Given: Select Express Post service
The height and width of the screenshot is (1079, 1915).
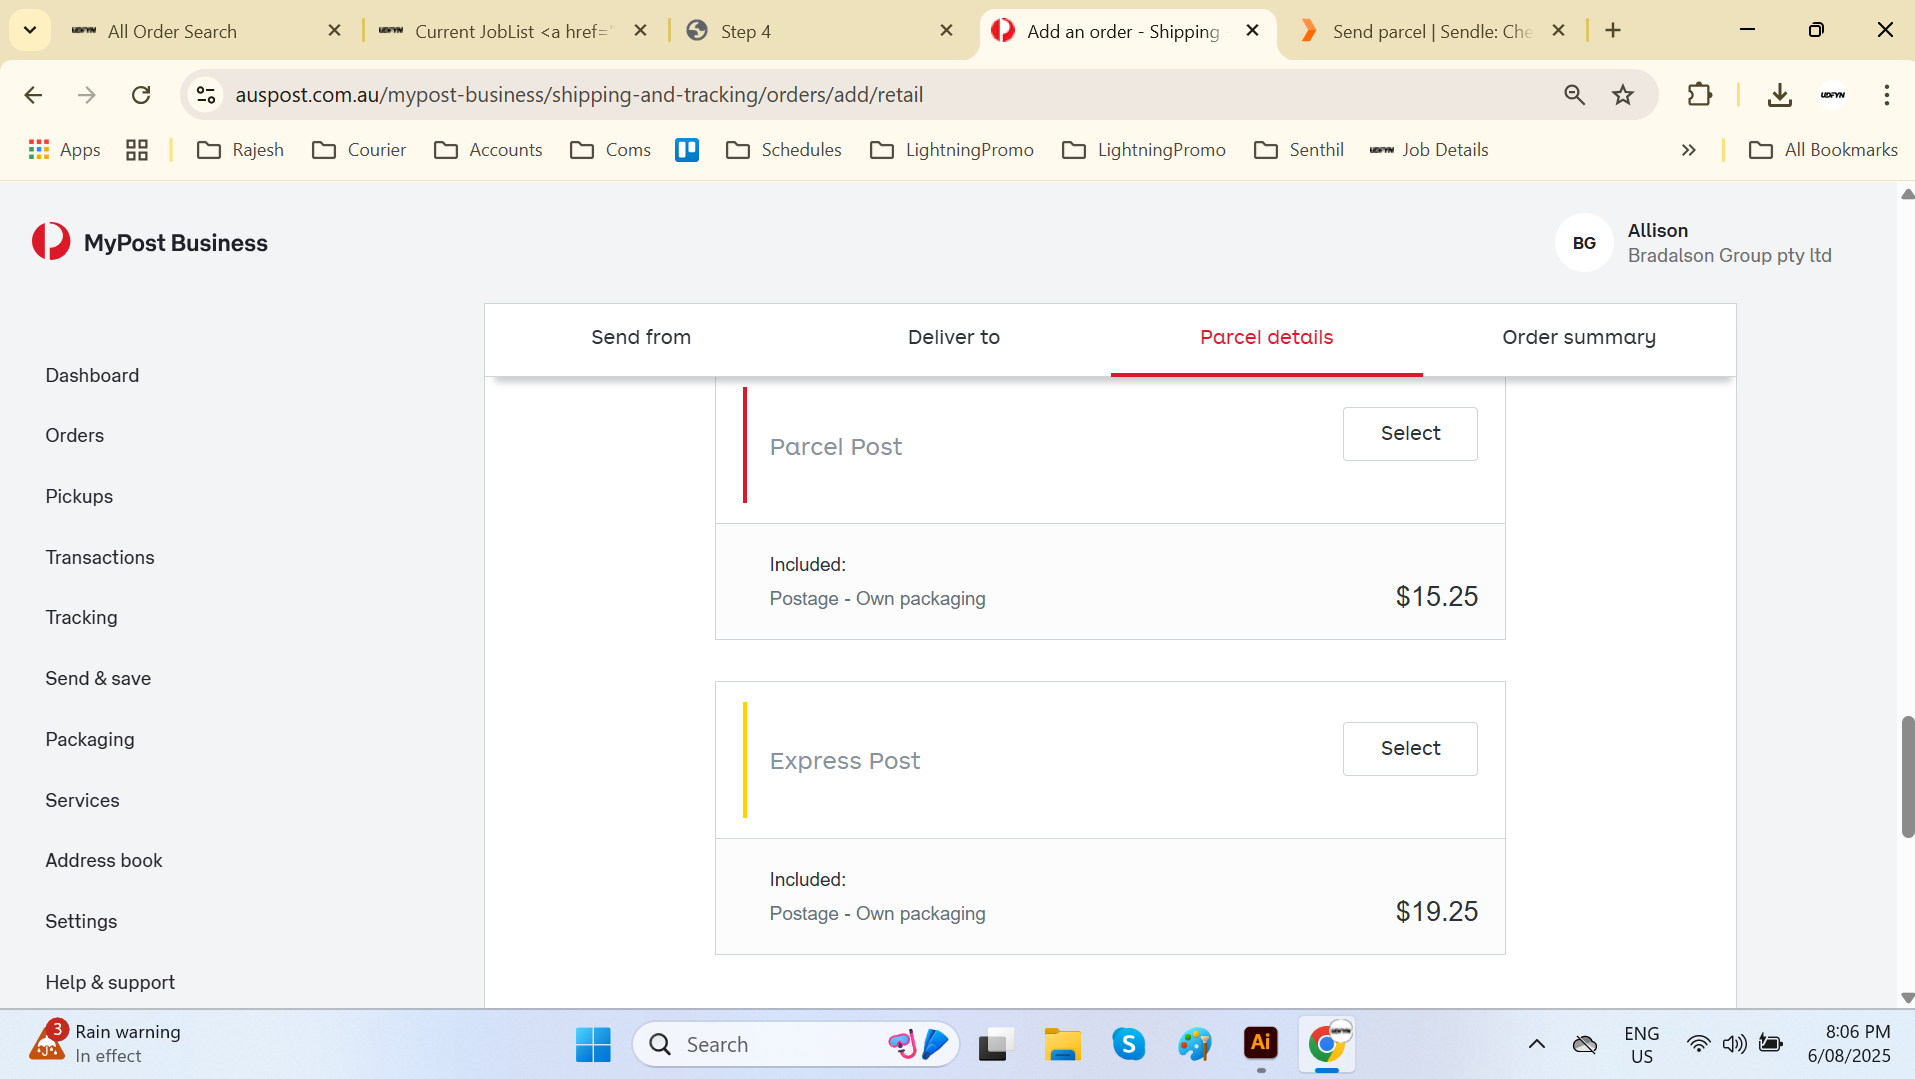Looking at the screenshot, I should [x=1410, y=749].
